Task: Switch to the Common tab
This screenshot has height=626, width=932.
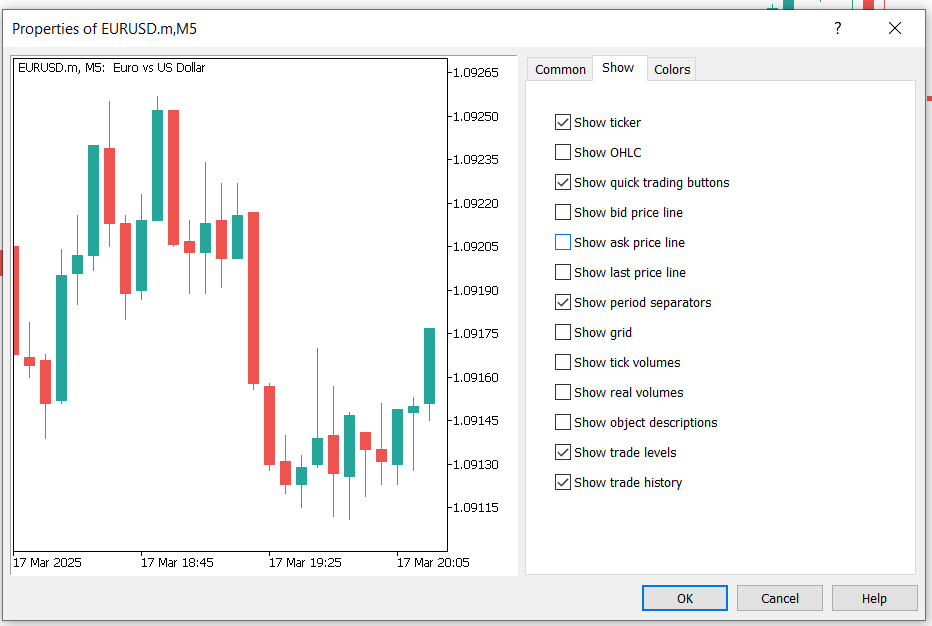Action: point(560,69)
